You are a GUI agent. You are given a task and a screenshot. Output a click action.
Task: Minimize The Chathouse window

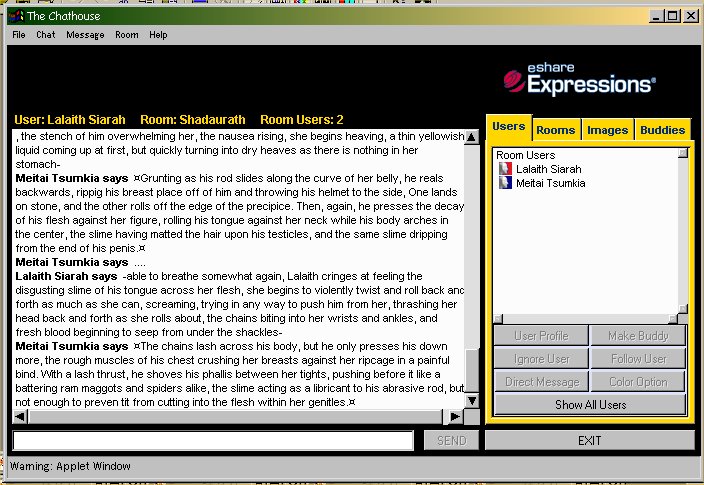657,16
